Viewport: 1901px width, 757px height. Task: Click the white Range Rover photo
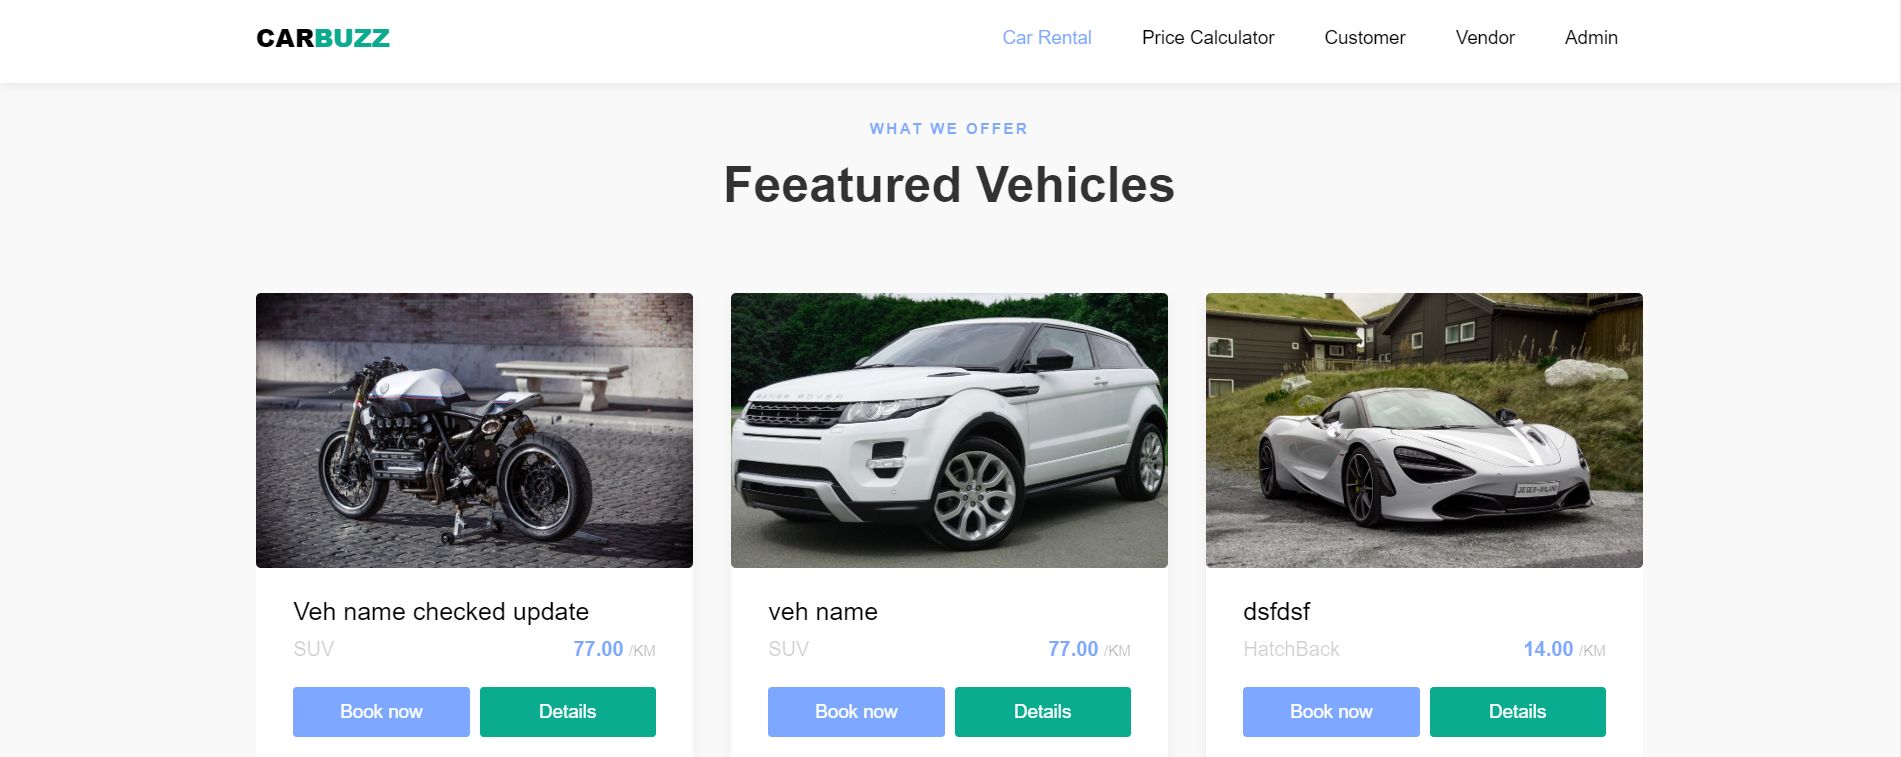click(949, 430)
